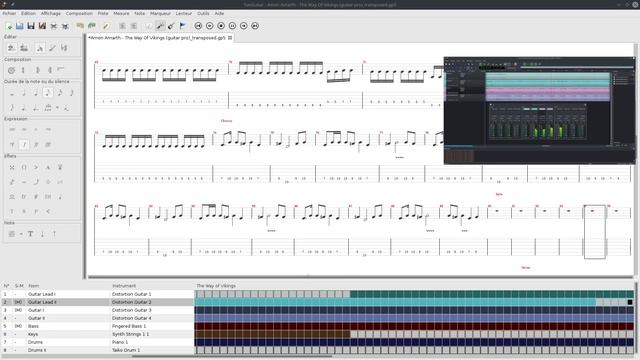
Task: Toggle popping P effect
Action: pyautogui.click(x=36, y=211)
